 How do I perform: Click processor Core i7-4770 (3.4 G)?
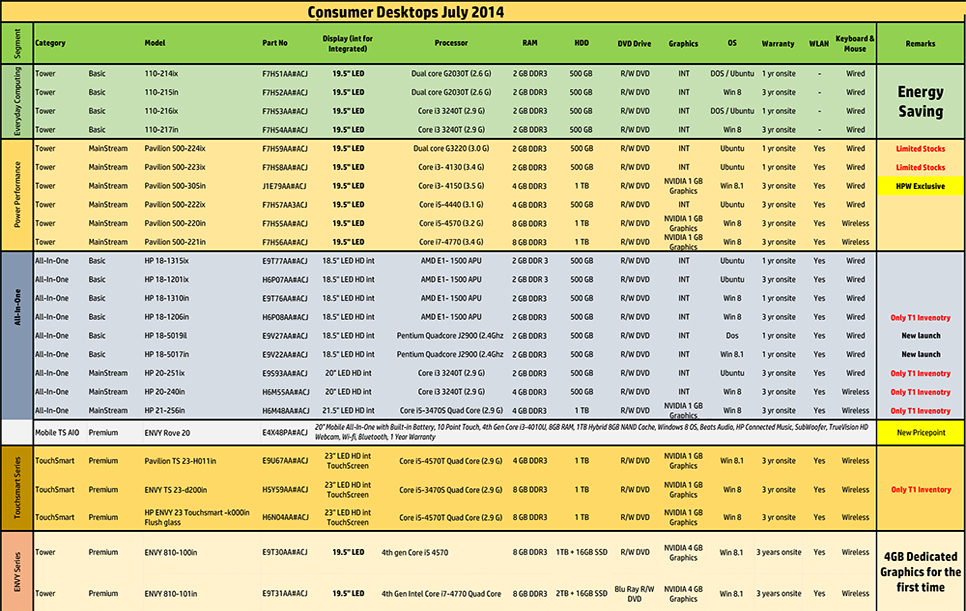click(x=451, y=242)
